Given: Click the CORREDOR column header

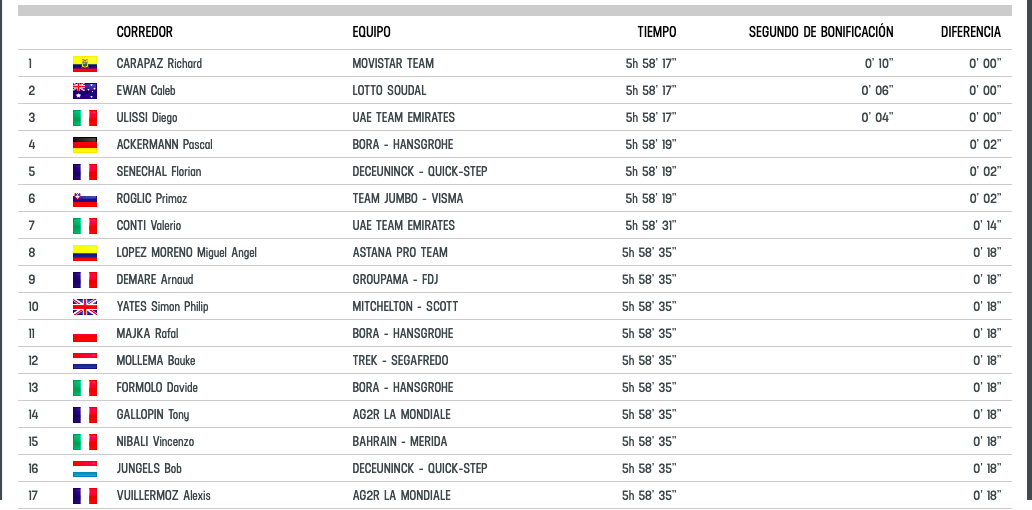Looking at the screenshot, I should click(145, 32).
